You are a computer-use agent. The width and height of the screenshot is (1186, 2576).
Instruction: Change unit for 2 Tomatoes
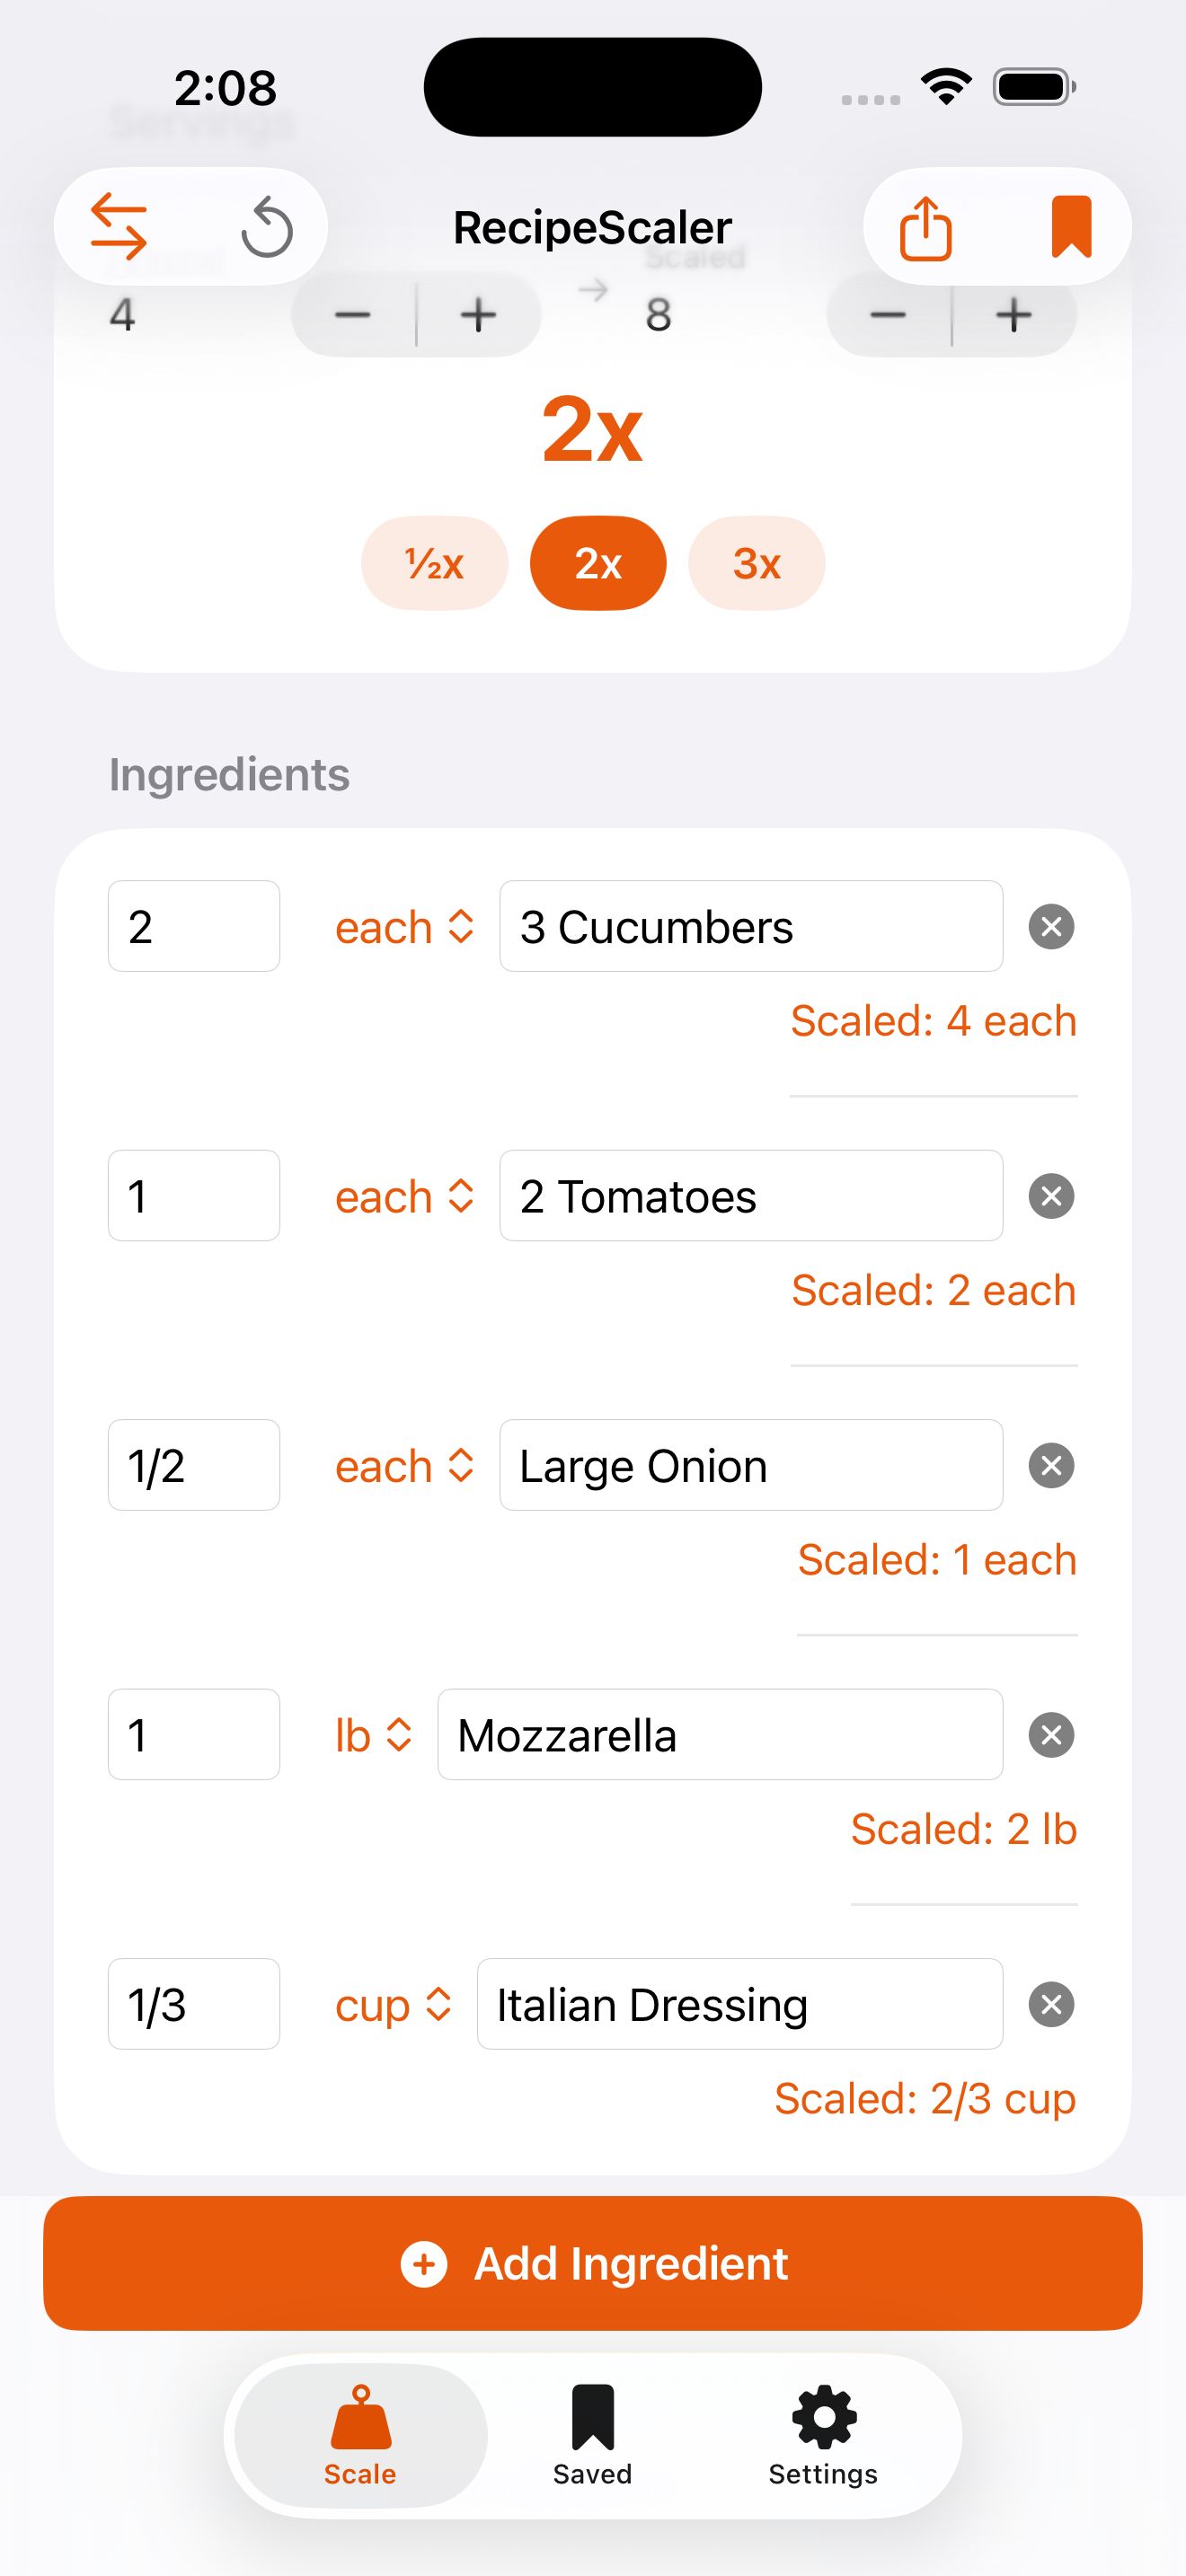tap(404, 1196)
